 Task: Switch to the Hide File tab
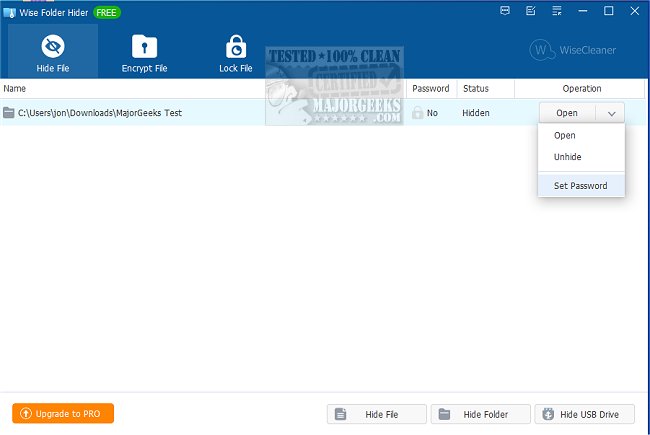[x=53, y=51]
